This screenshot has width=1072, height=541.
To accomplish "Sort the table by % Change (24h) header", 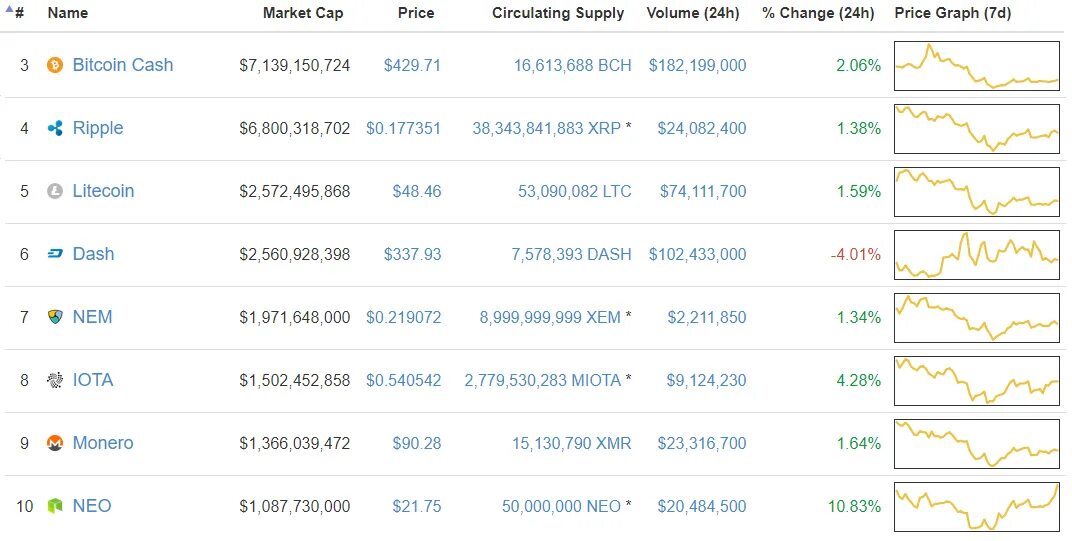I will pos(818,13).
